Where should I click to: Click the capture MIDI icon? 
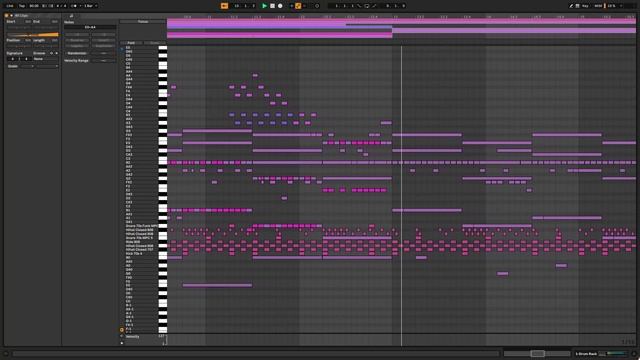(x=311, y=6)
